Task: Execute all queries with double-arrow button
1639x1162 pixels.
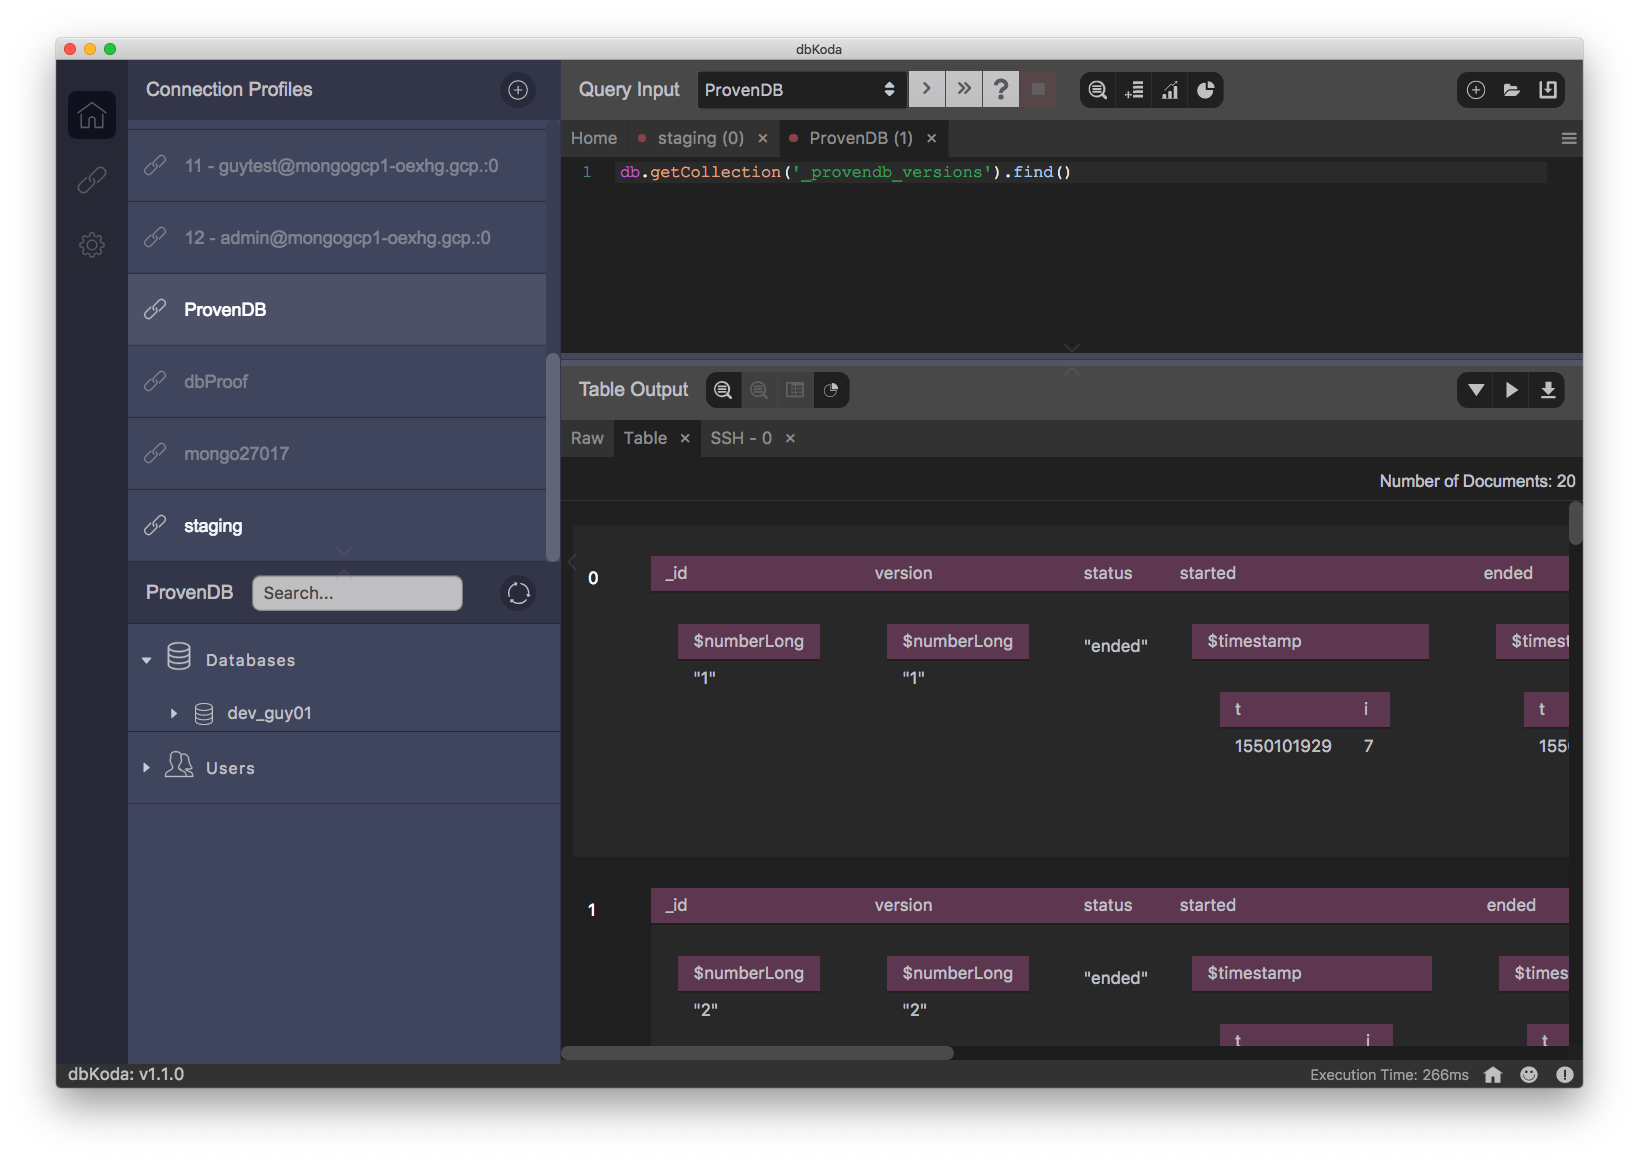Action: 964,89
